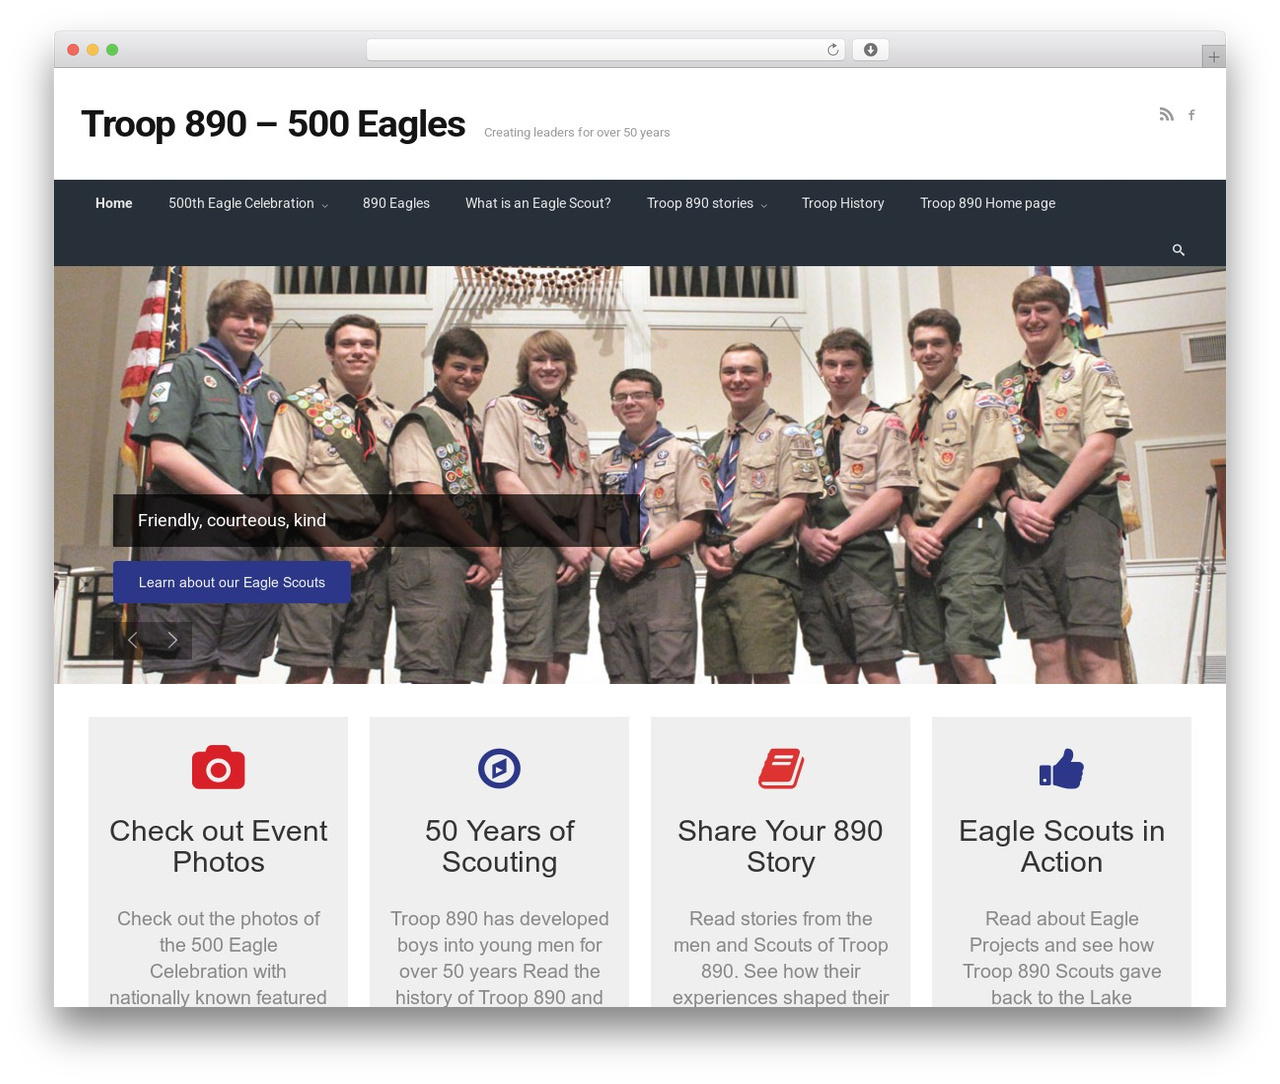Click the browser address bar

point(605,50)
